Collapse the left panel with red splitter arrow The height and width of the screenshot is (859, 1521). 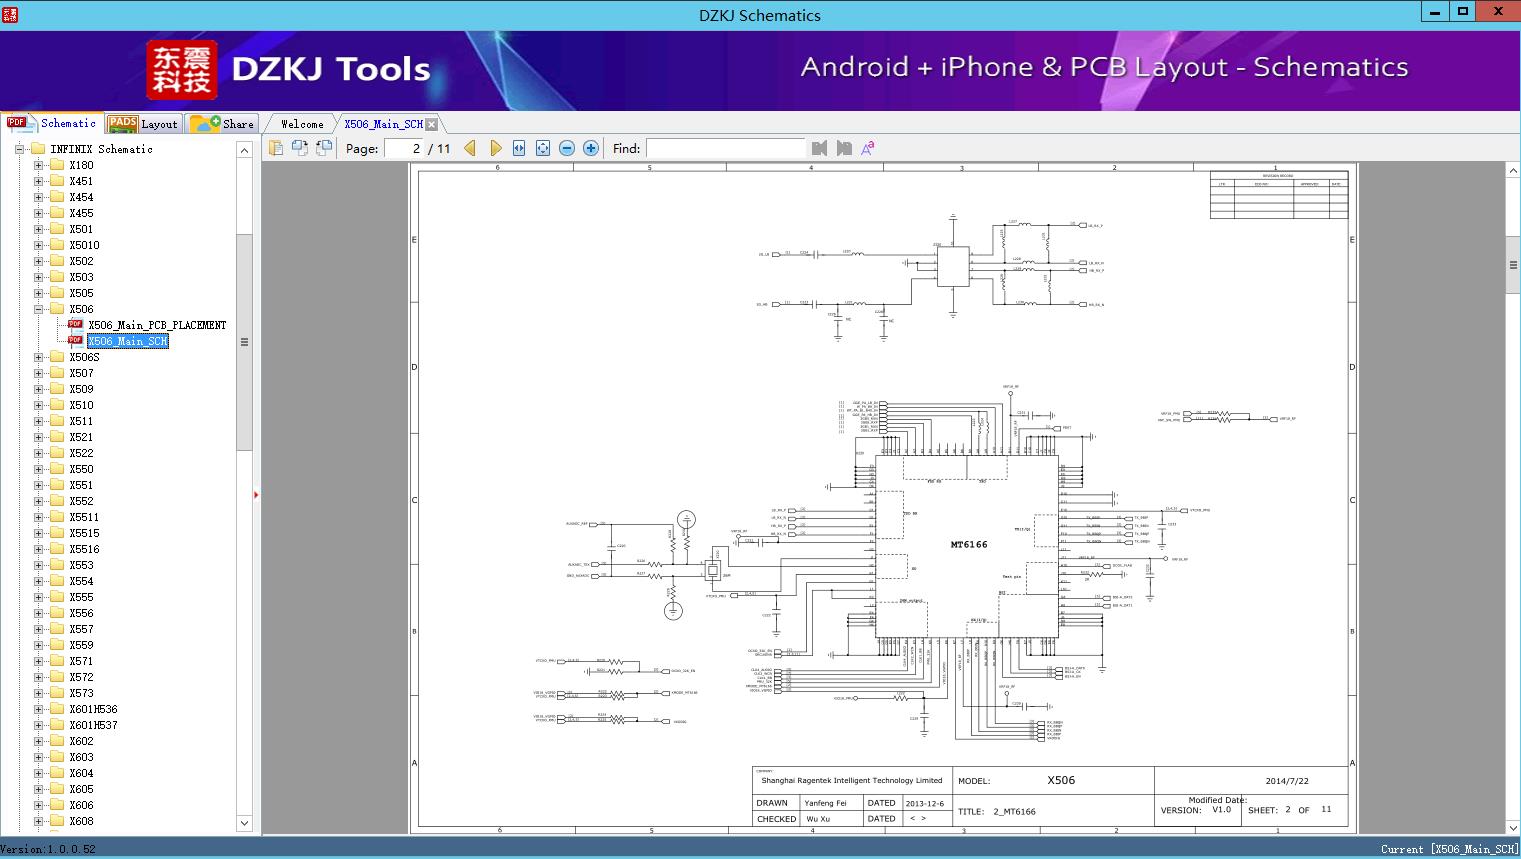[x=256, y=494]
